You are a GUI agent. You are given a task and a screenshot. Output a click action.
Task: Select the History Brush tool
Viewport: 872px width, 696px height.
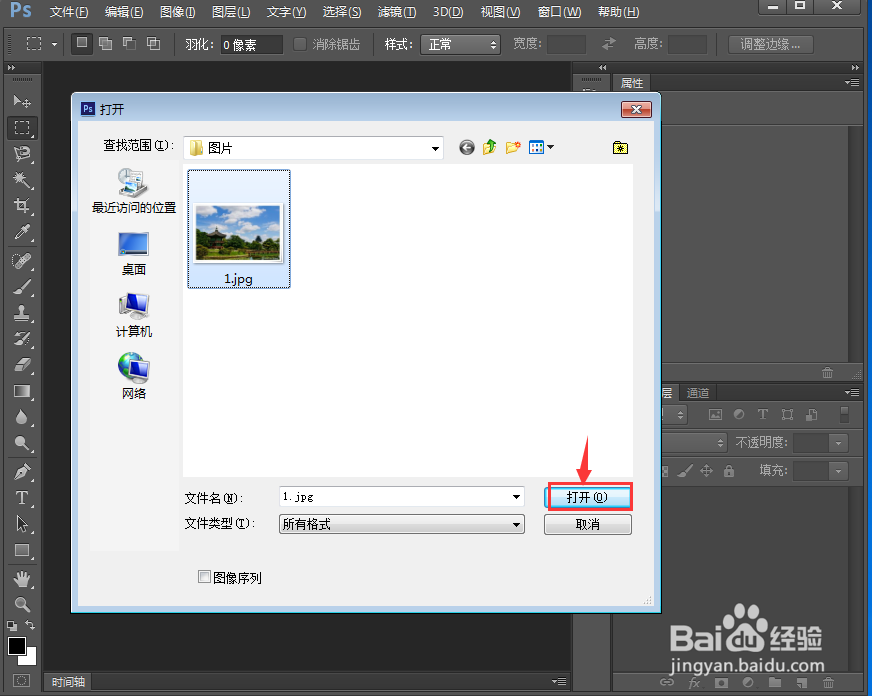22,339
